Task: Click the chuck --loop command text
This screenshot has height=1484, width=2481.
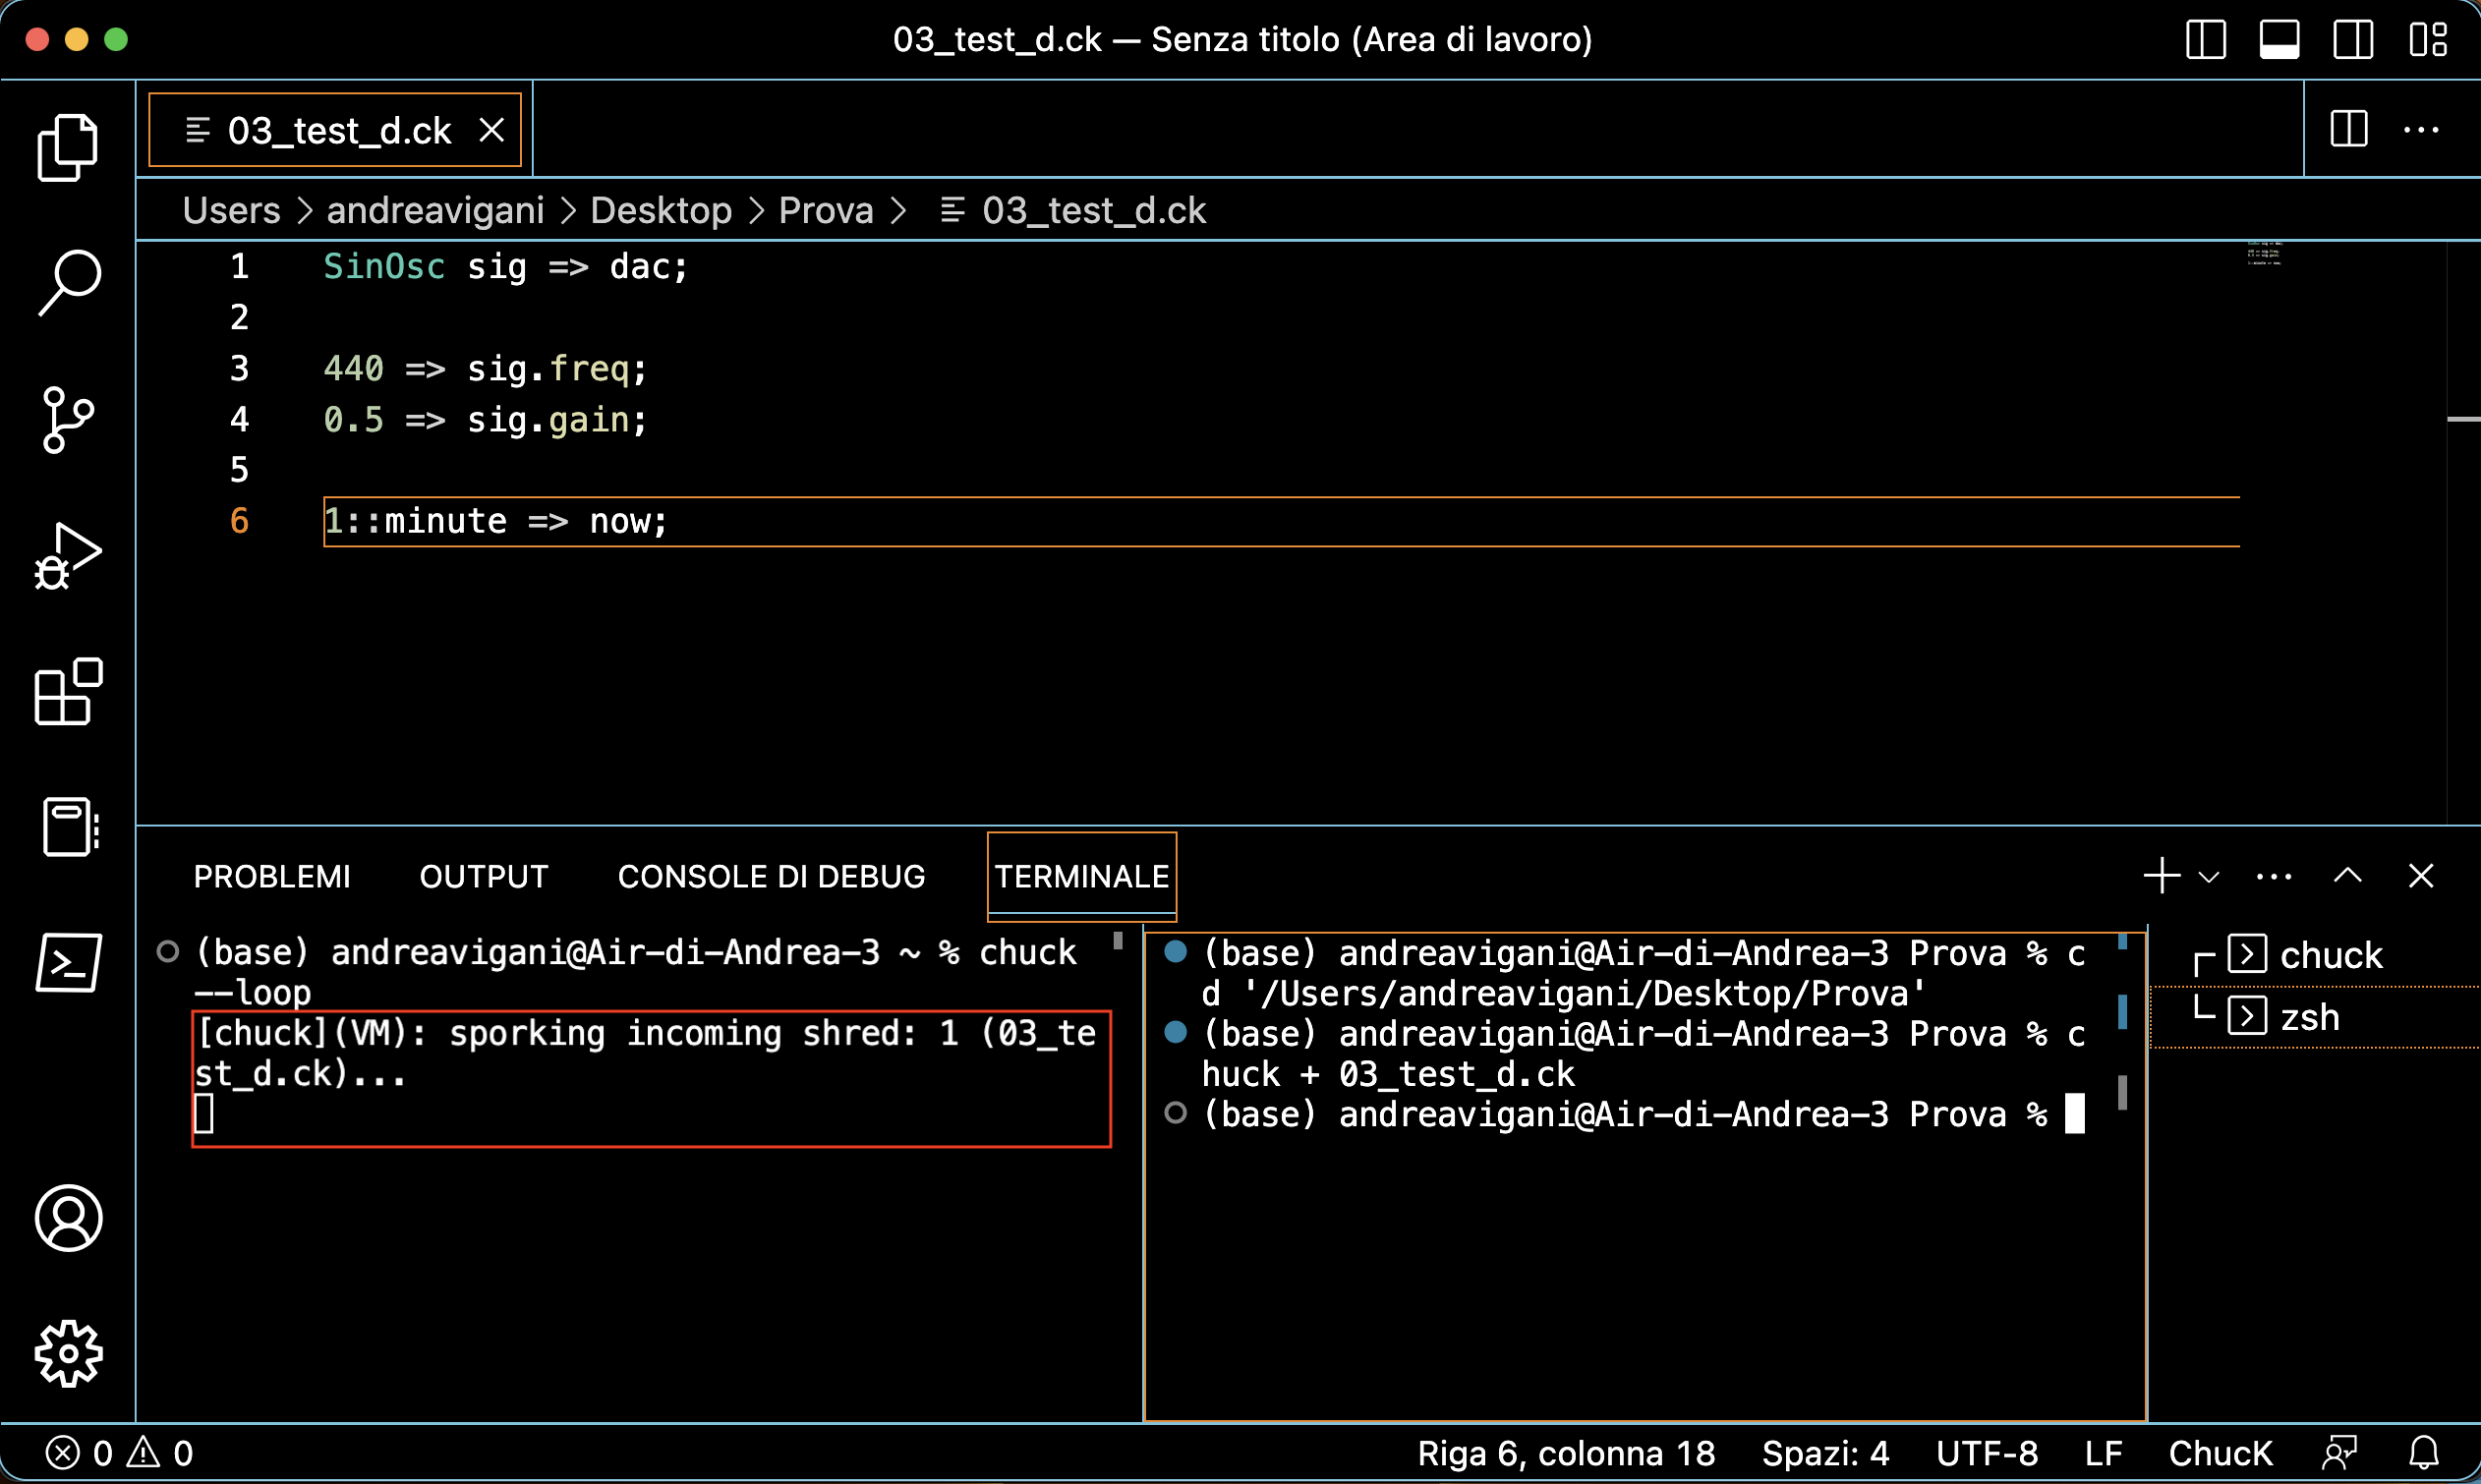Action: pos(635,972)
